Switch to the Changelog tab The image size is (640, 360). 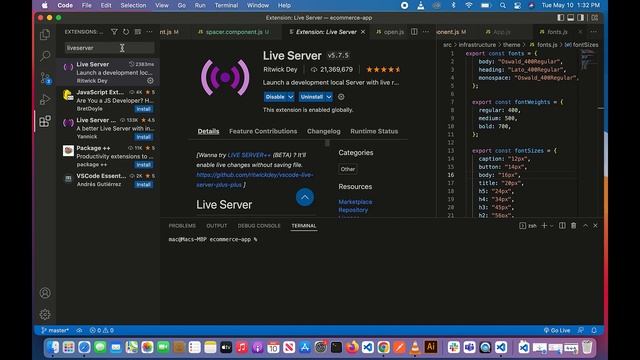(324, 131)
